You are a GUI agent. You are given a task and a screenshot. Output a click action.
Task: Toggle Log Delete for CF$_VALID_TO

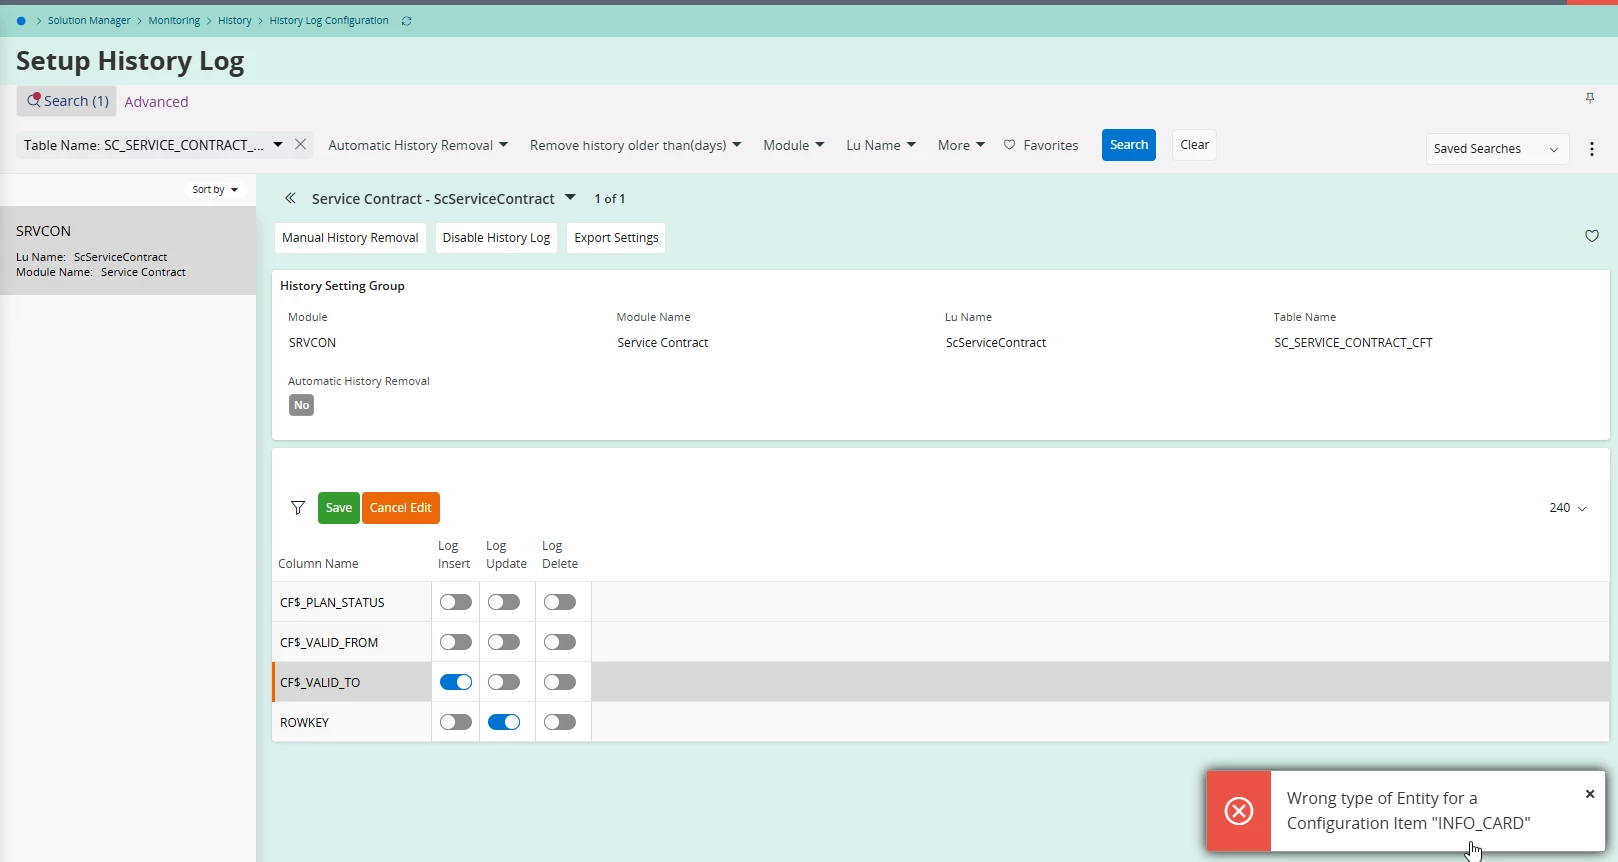coord(560,682)
